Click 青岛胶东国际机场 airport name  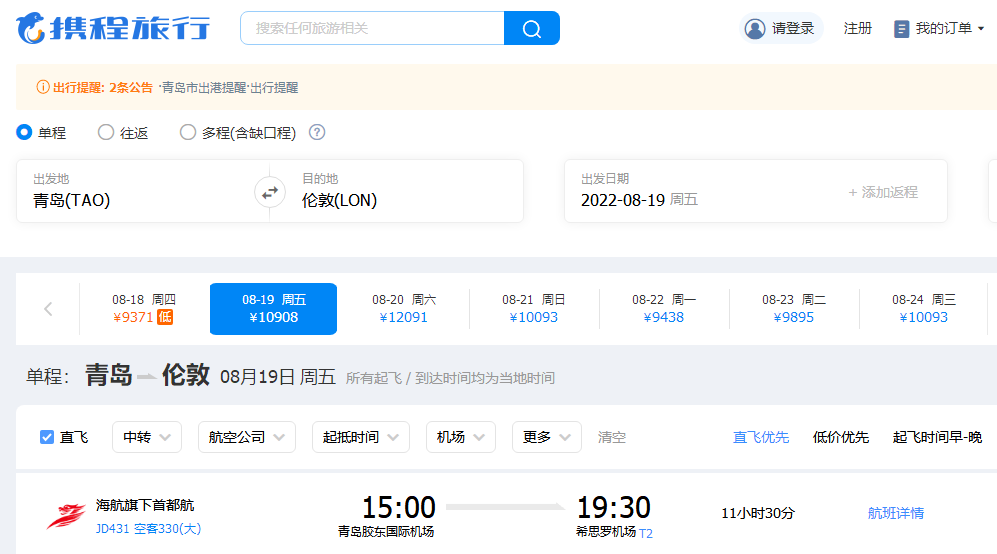pyautogui.click(x=386, y=532)
